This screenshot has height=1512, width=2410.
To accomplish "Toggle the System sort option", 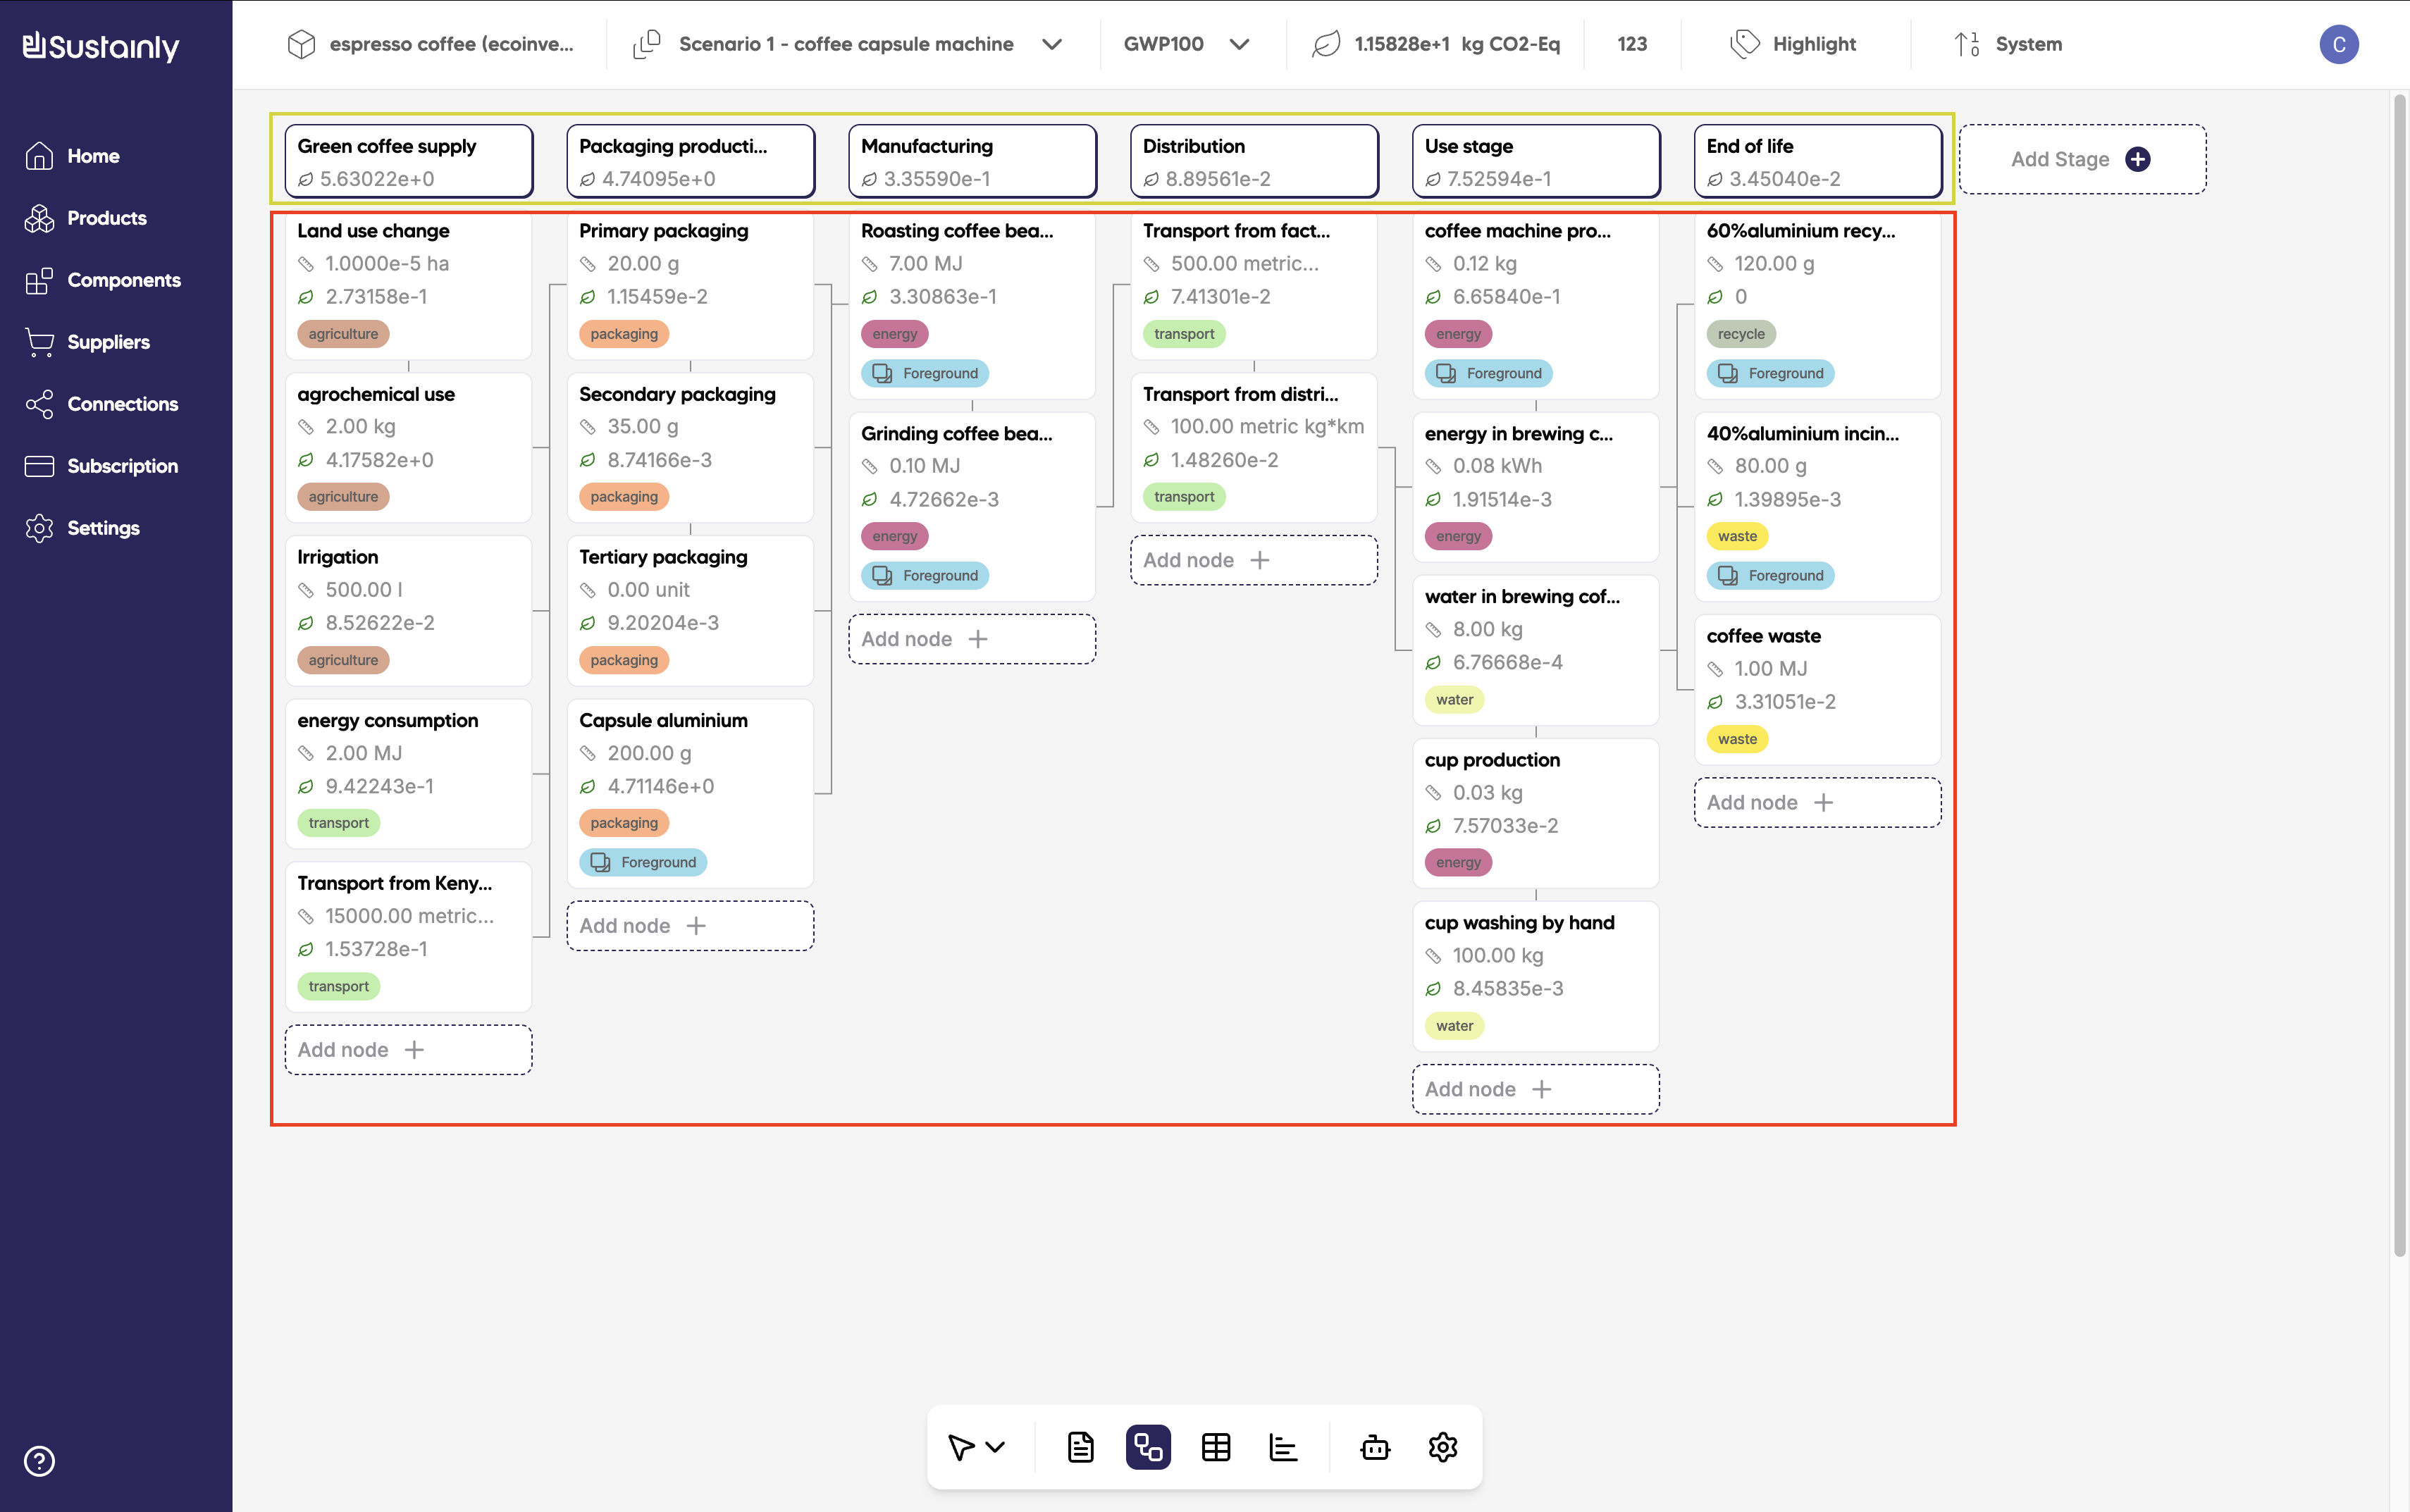I will (x=2008, y=44).
